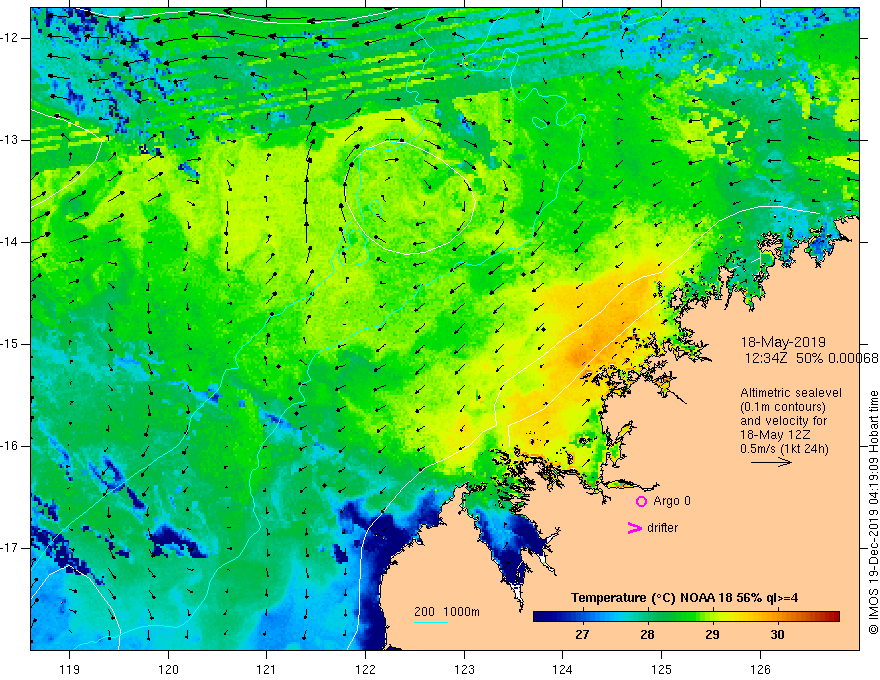Click the '12:34Z 50% 0.00068' text

(811, 358)
